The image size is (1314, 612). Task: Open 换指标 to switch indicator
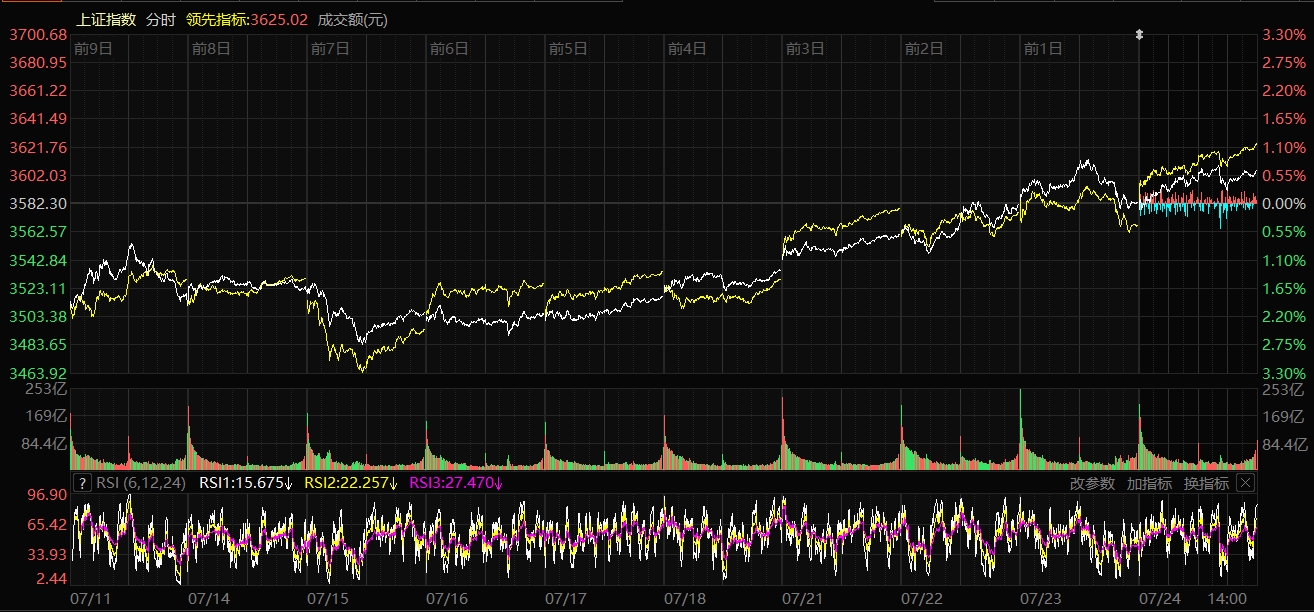(x=1206, y=483)
